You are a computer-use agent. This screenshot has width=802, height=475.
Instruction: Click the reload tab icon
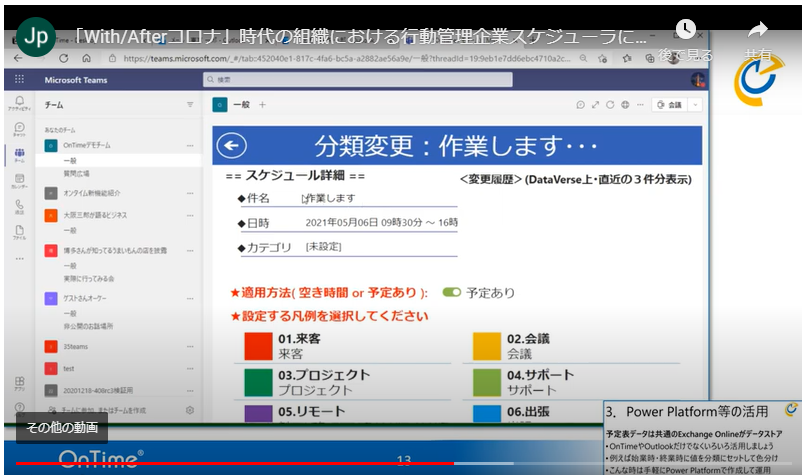[610, 105]
